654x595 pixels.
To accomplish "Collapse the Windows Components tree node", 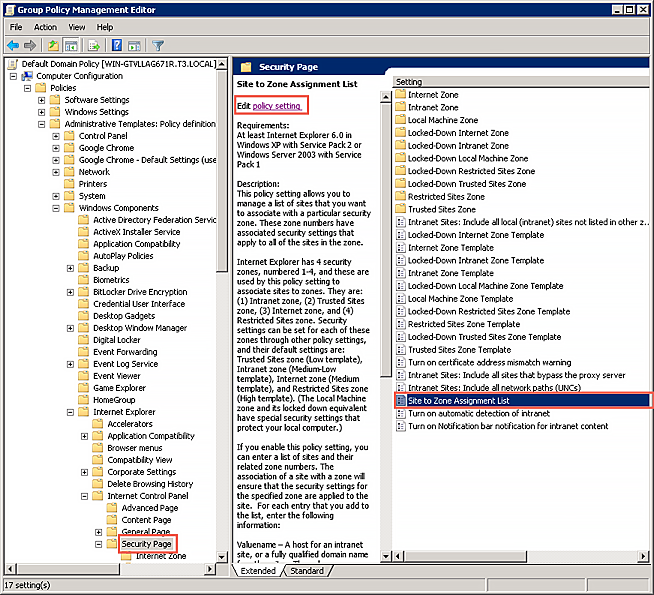I will click(56, 208).
